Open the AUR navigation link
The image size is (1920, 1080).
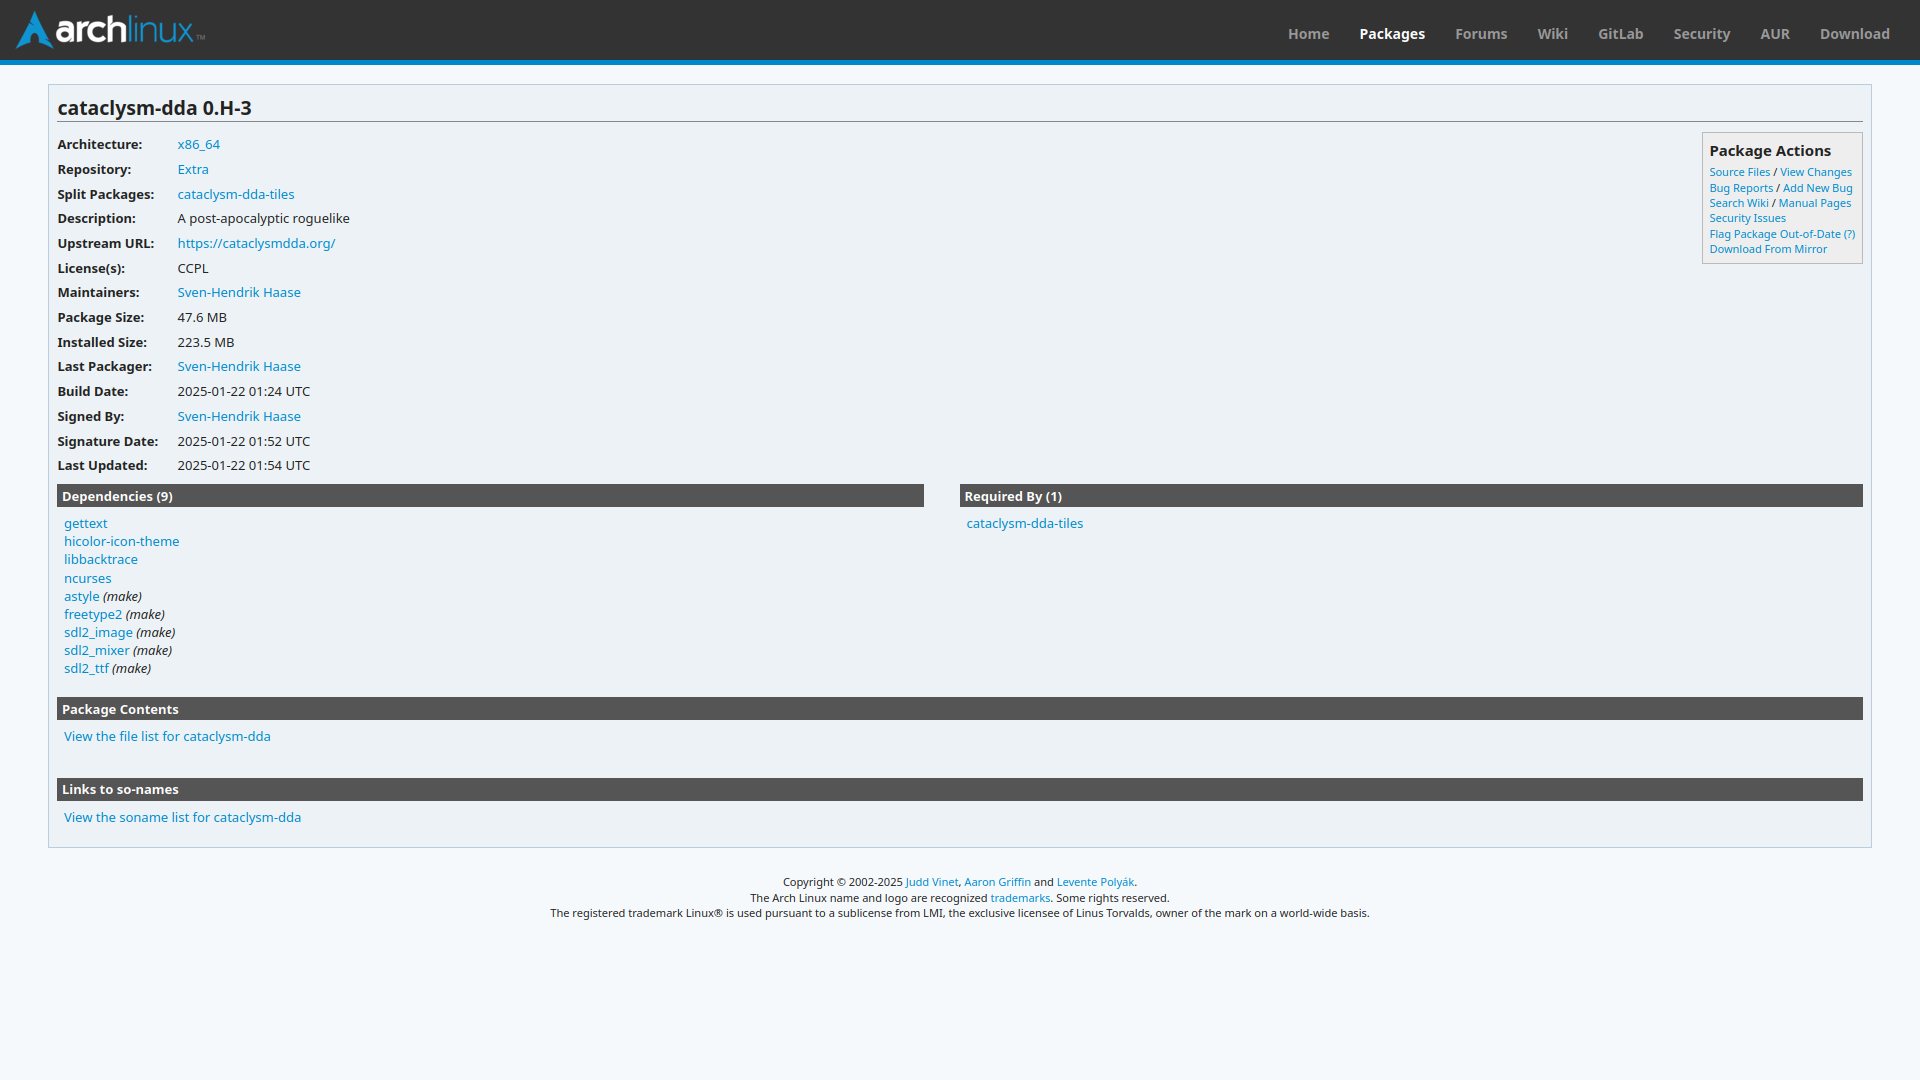tap(1774, 34)
